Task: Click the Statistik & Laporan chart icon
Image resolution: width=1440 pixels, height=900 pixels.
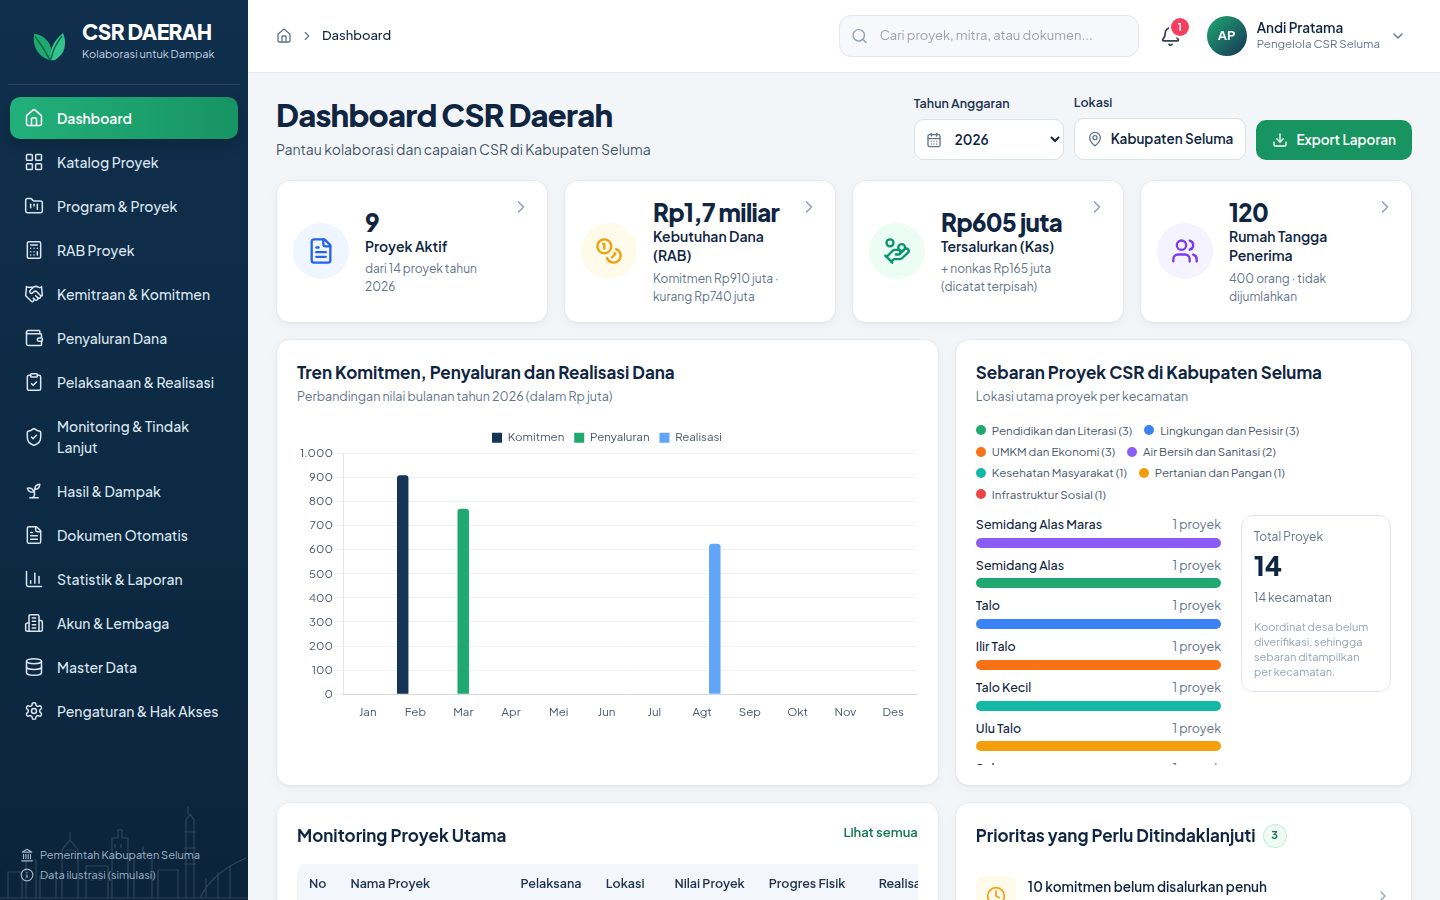Action: tap(34, 579)
